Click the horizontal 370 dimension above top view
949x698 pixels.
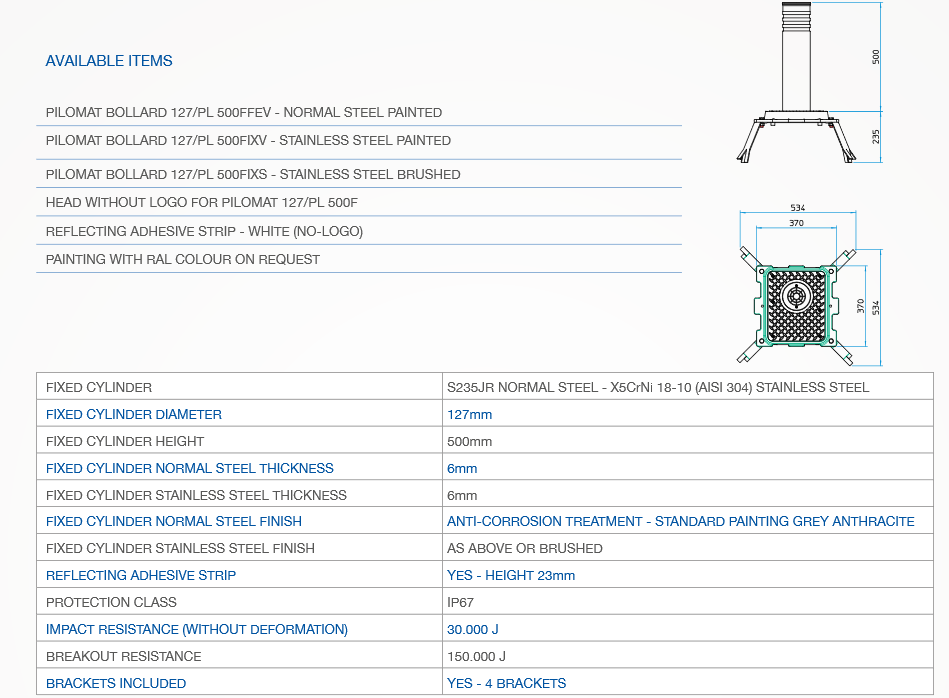(x=796, y=223)
